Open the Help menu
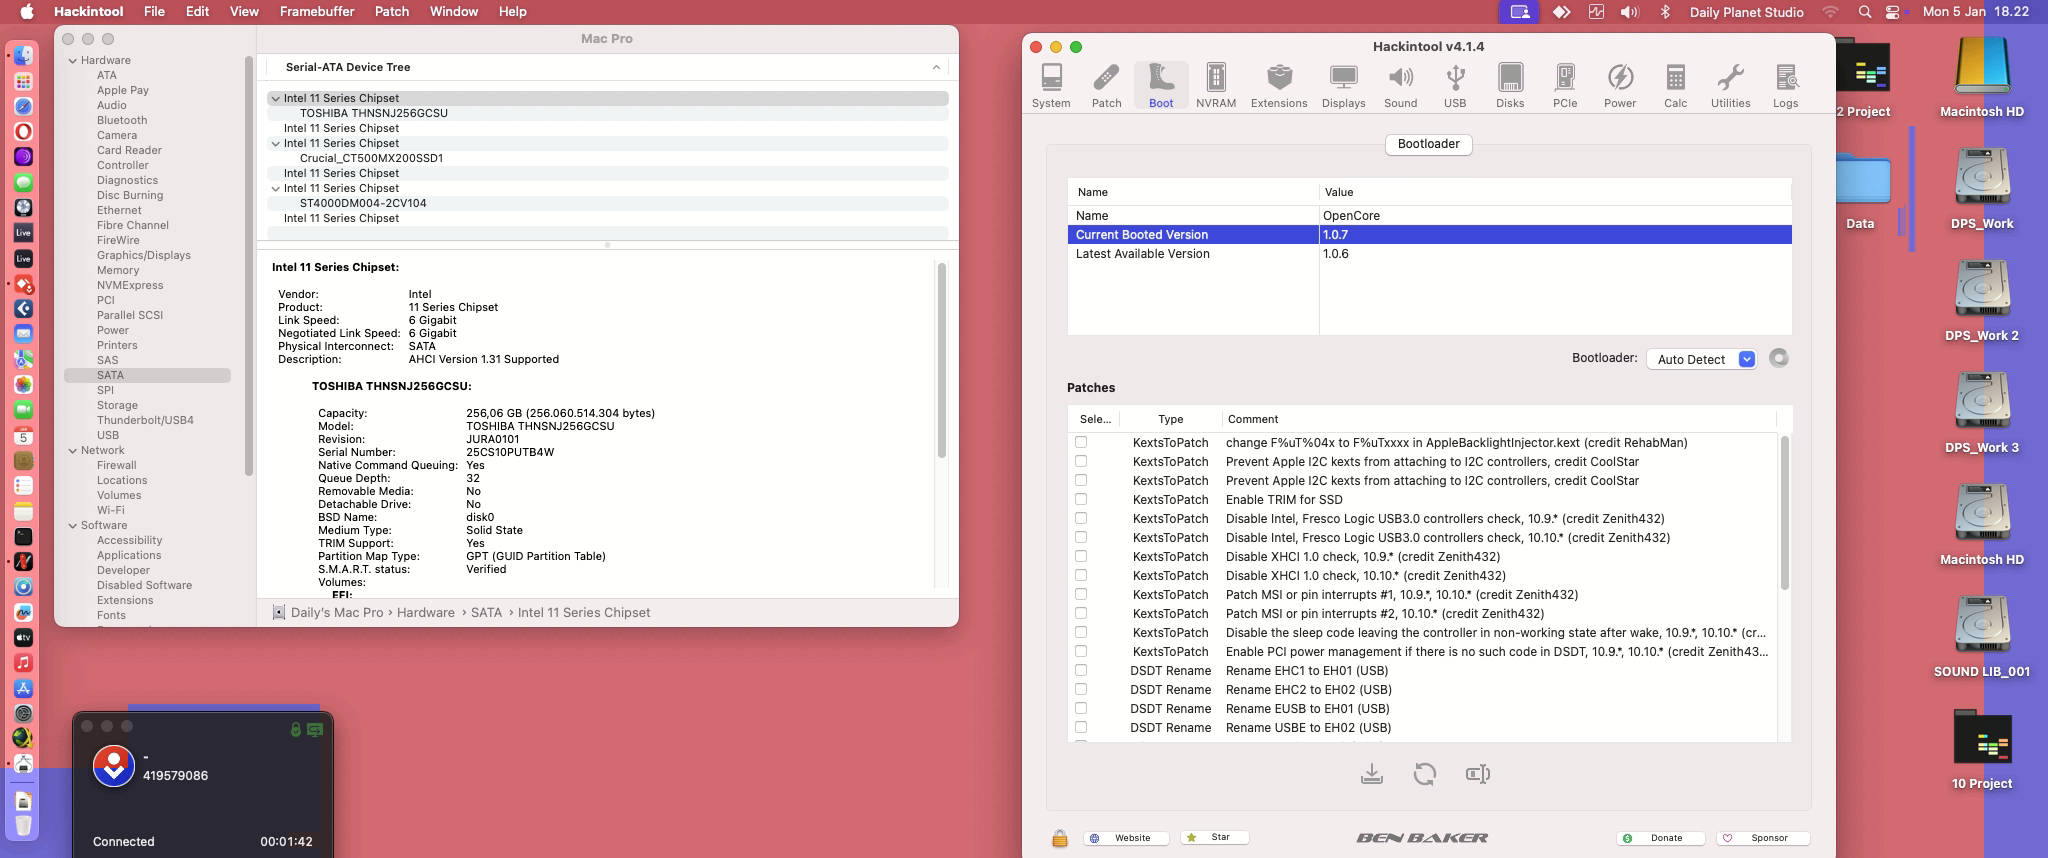Viewport: 2048px width, 858px height. click(x=512, y=12)
